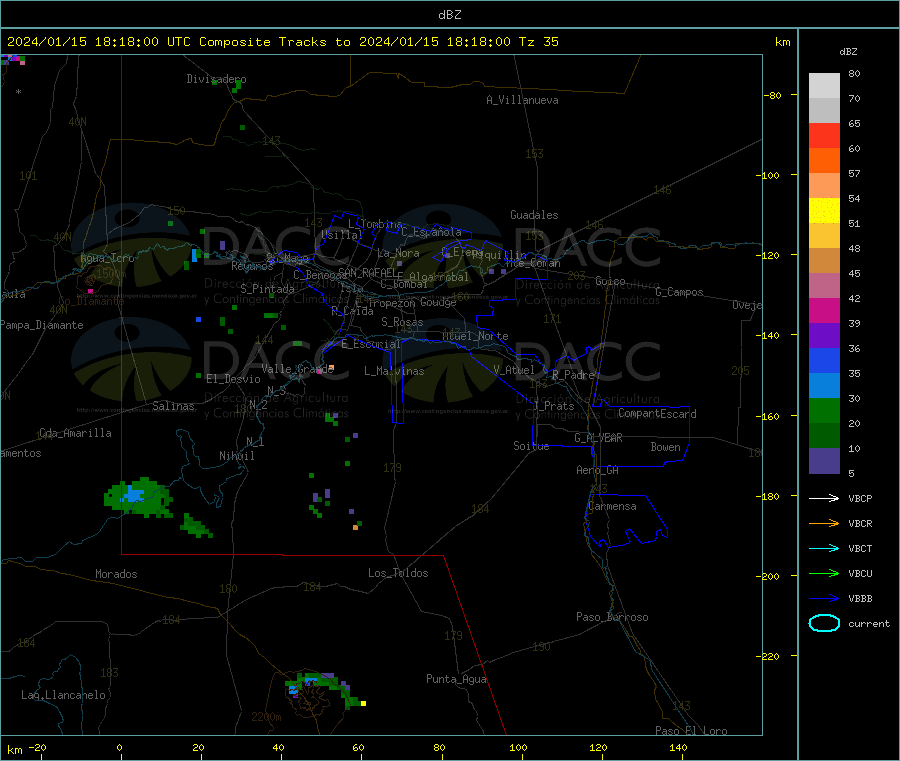Click the G_Campos map label

(679, 292)
